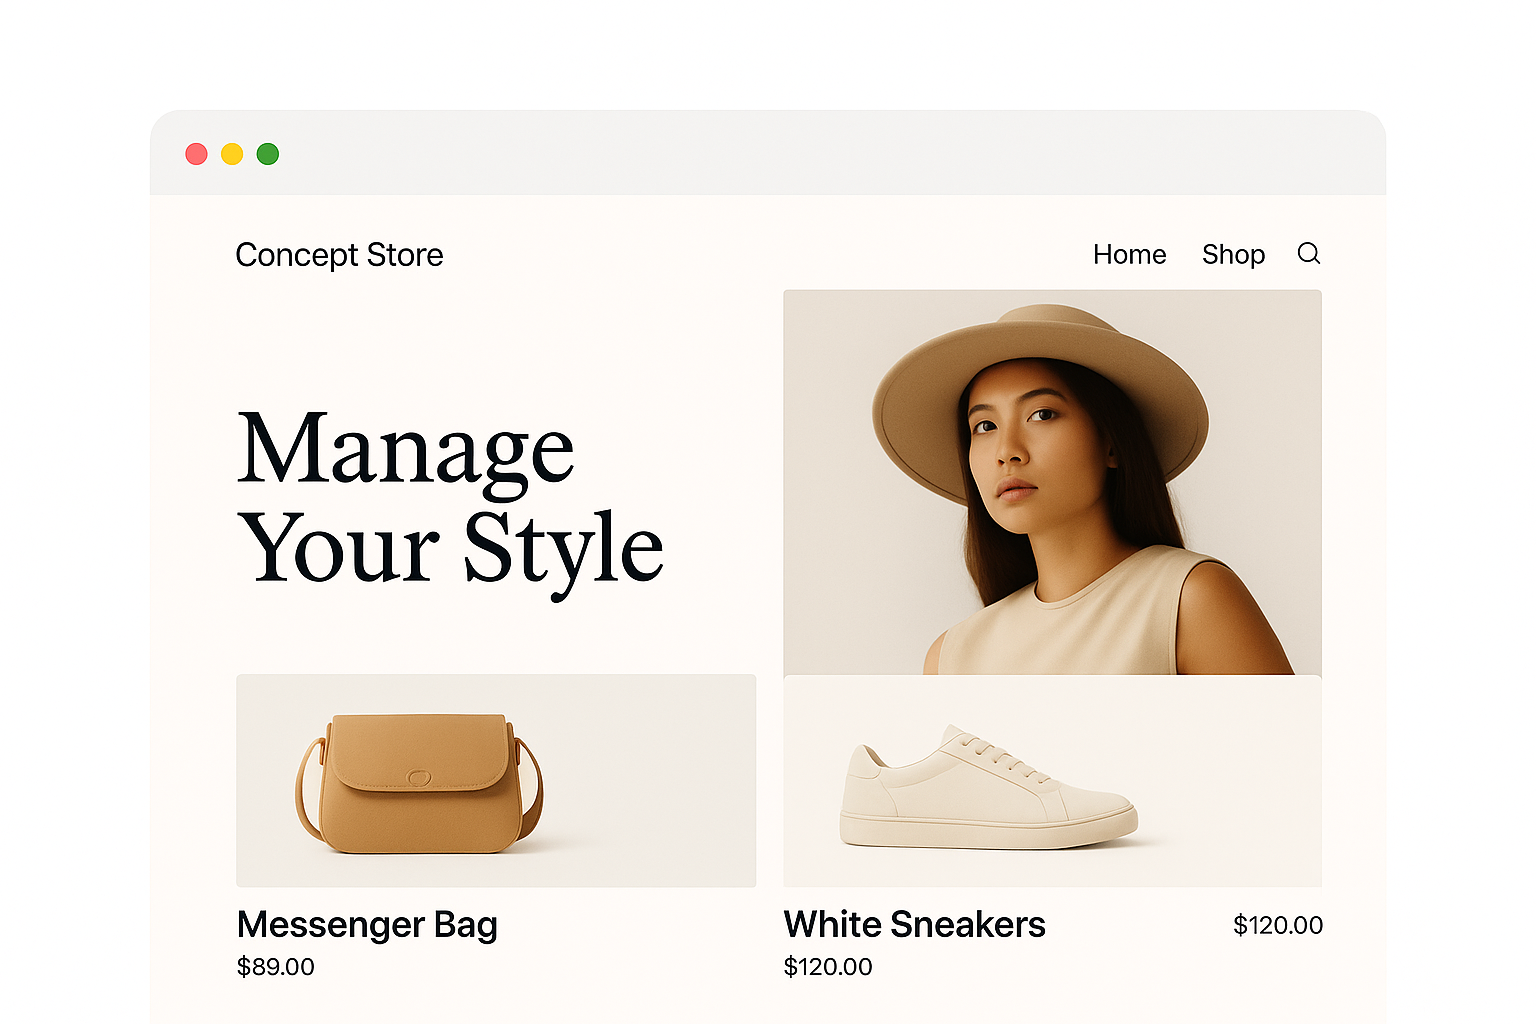The image size is (1536, 1024).
Task: Click the $89.00 price label
Action: [276, 967]
